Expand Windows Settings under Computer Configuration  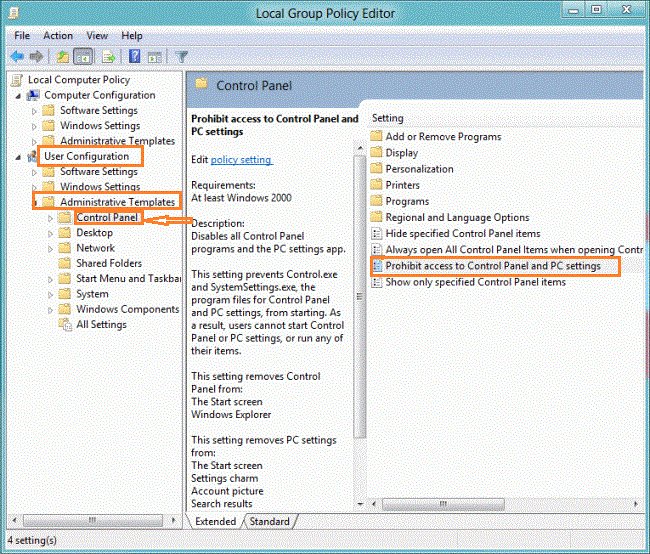[x=34, y=126]
